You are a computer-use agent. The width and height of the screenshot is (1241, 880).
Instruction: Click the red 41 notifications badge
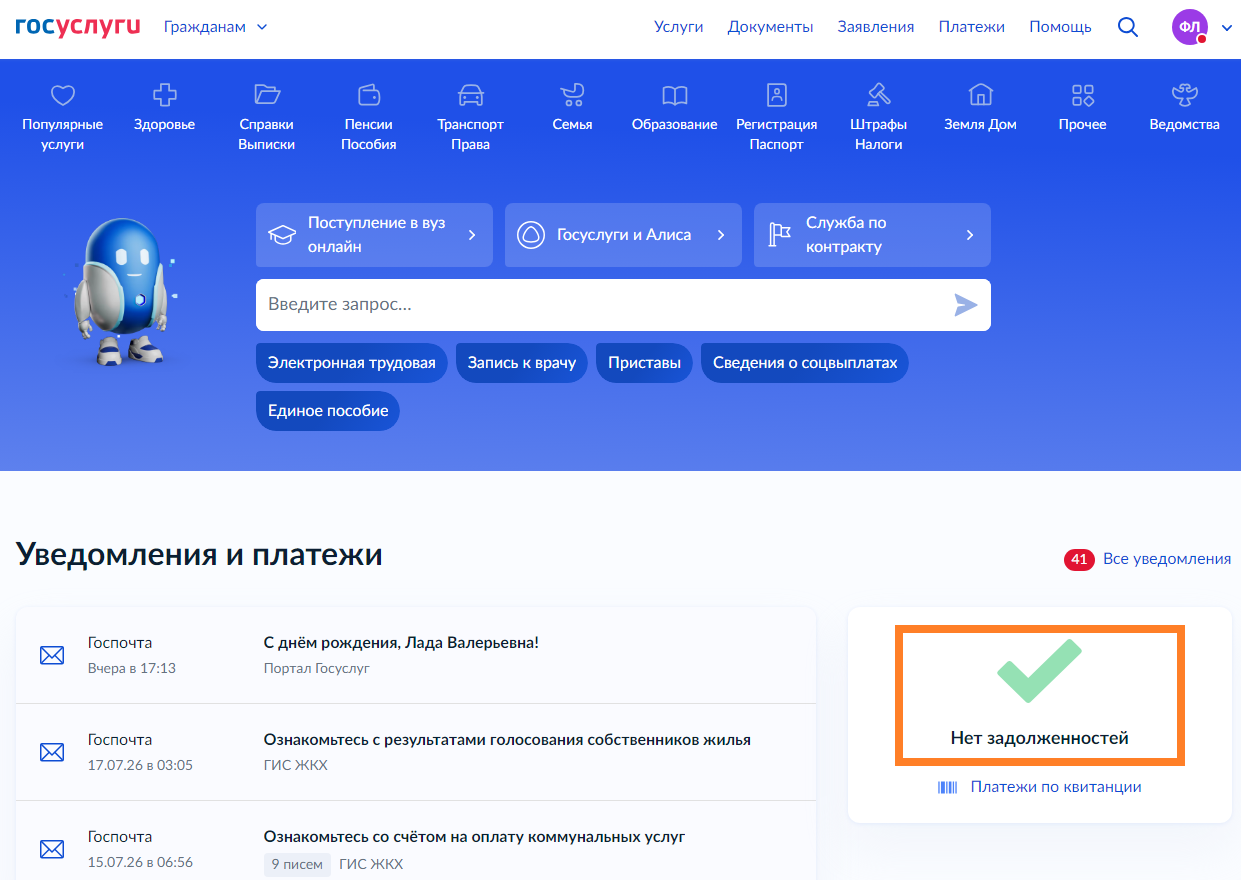coord(1079,559)
